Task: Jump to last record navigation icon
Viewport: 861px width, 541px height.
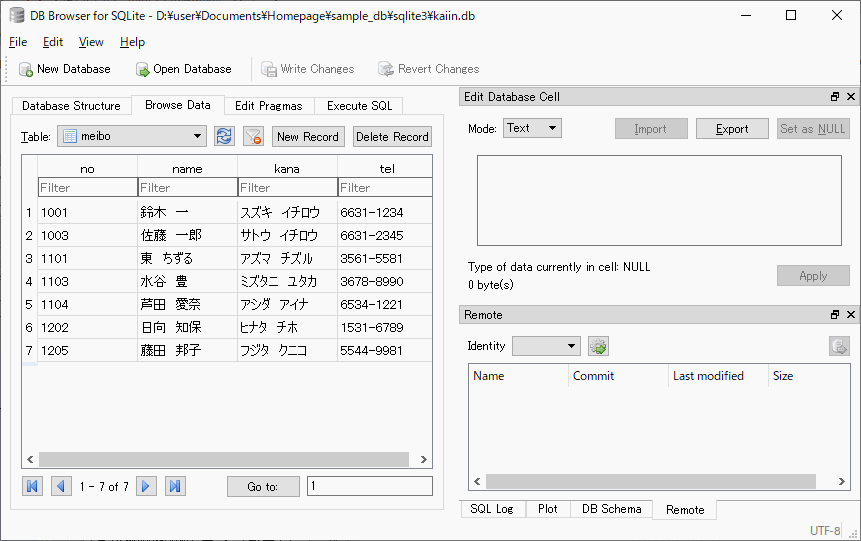Action: click(x=175, y=486)
